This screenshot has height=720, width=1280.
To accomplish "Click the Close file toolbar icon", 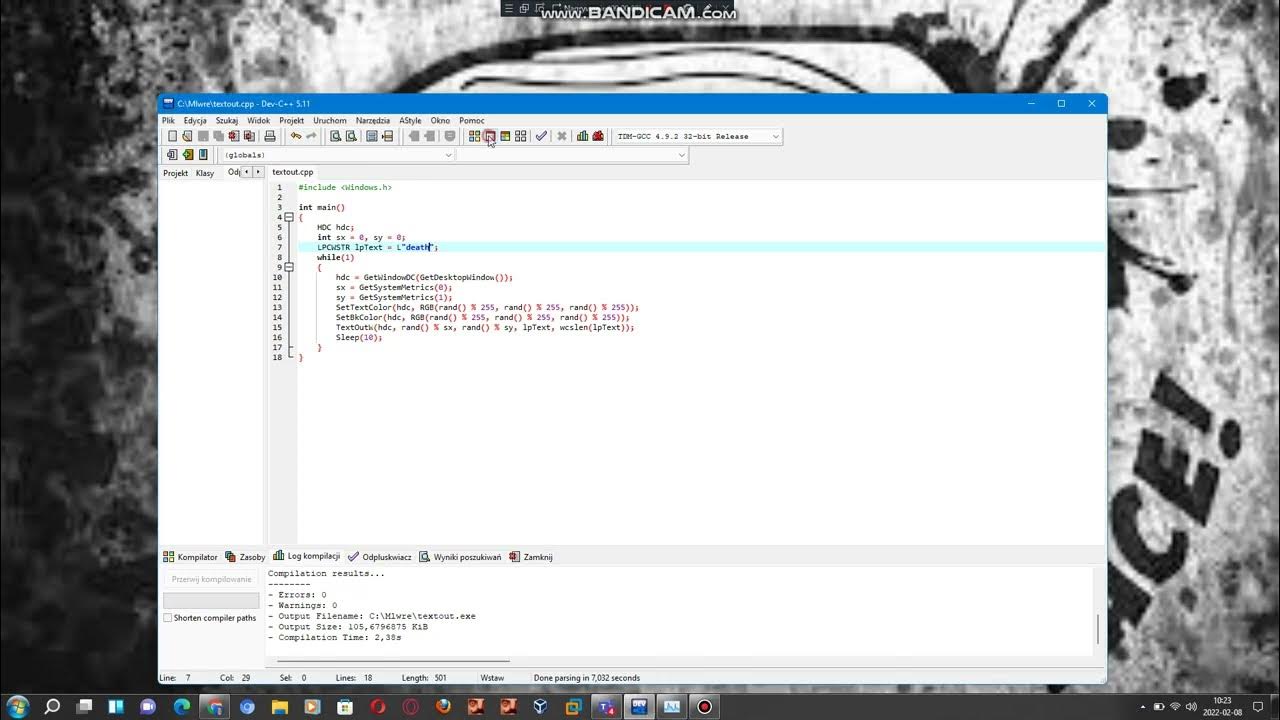I will click(x=233, y=136).
